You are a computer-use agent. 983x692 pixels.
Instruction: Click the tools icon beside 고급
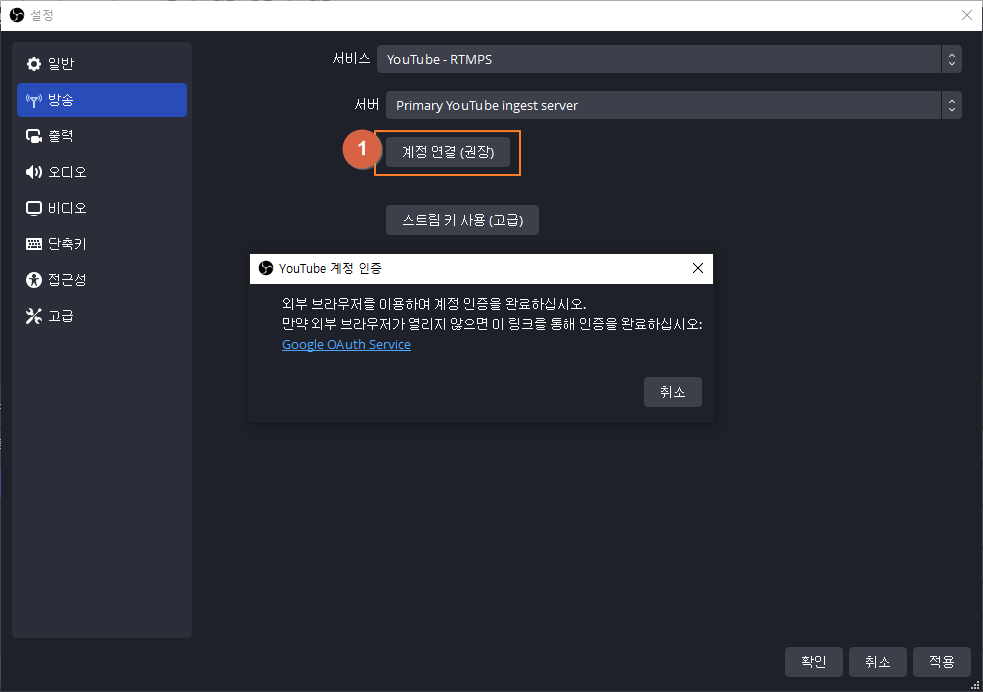point(34,316)
